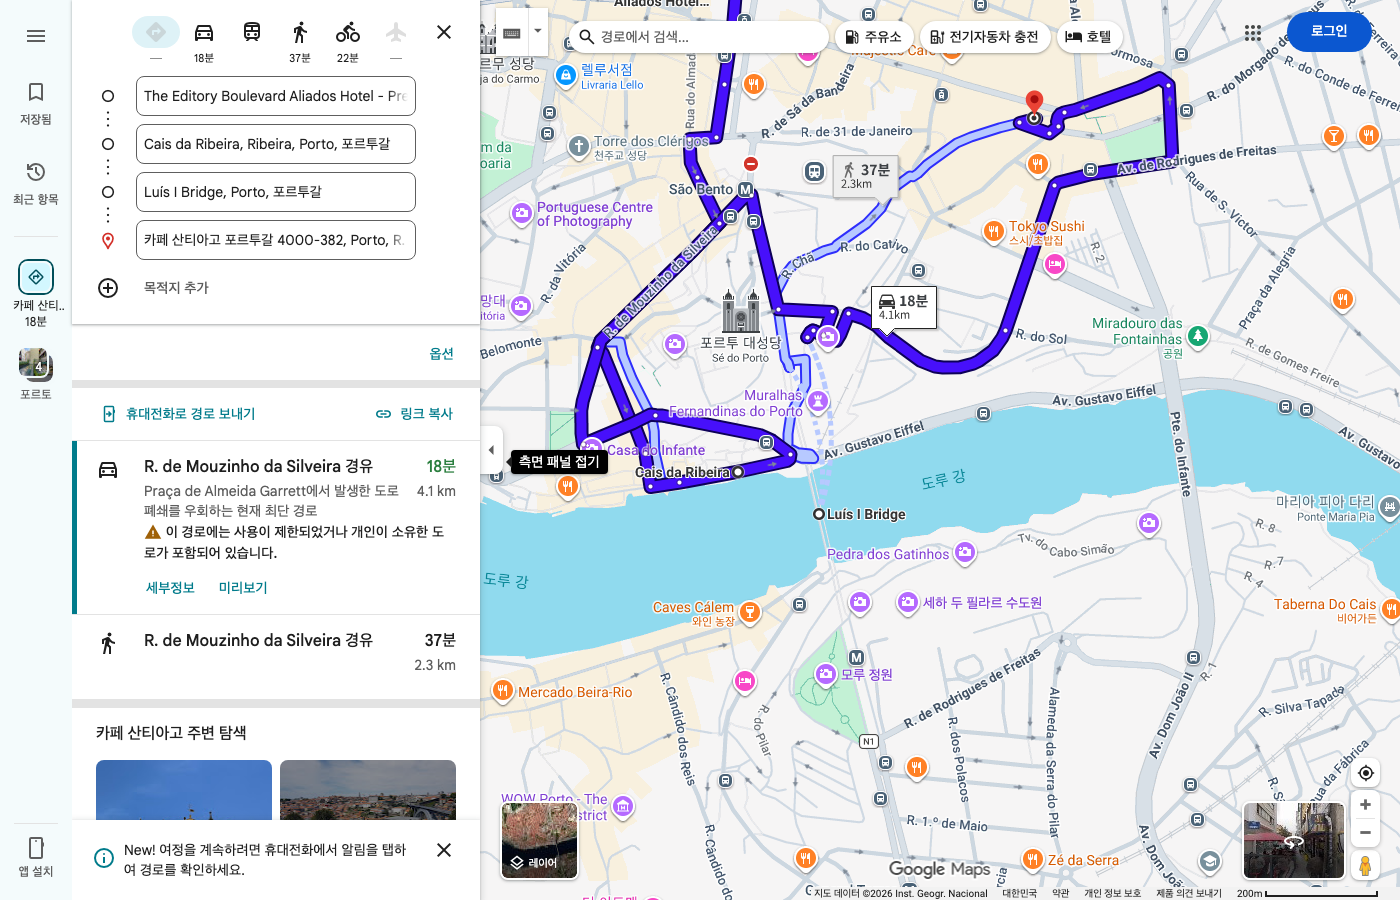
Task: Open Street View thumbnail preview
Action: (1294, 841)
